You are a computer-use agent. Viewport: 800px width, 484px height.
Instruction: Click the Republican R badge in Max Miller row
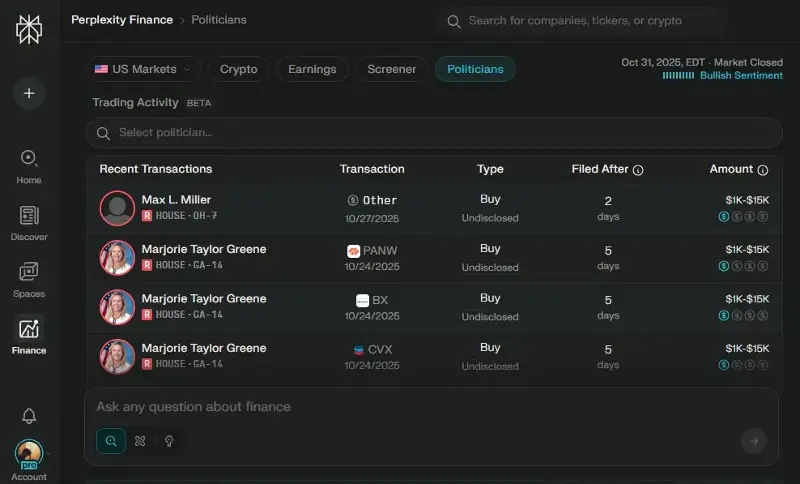coord(147,216)
